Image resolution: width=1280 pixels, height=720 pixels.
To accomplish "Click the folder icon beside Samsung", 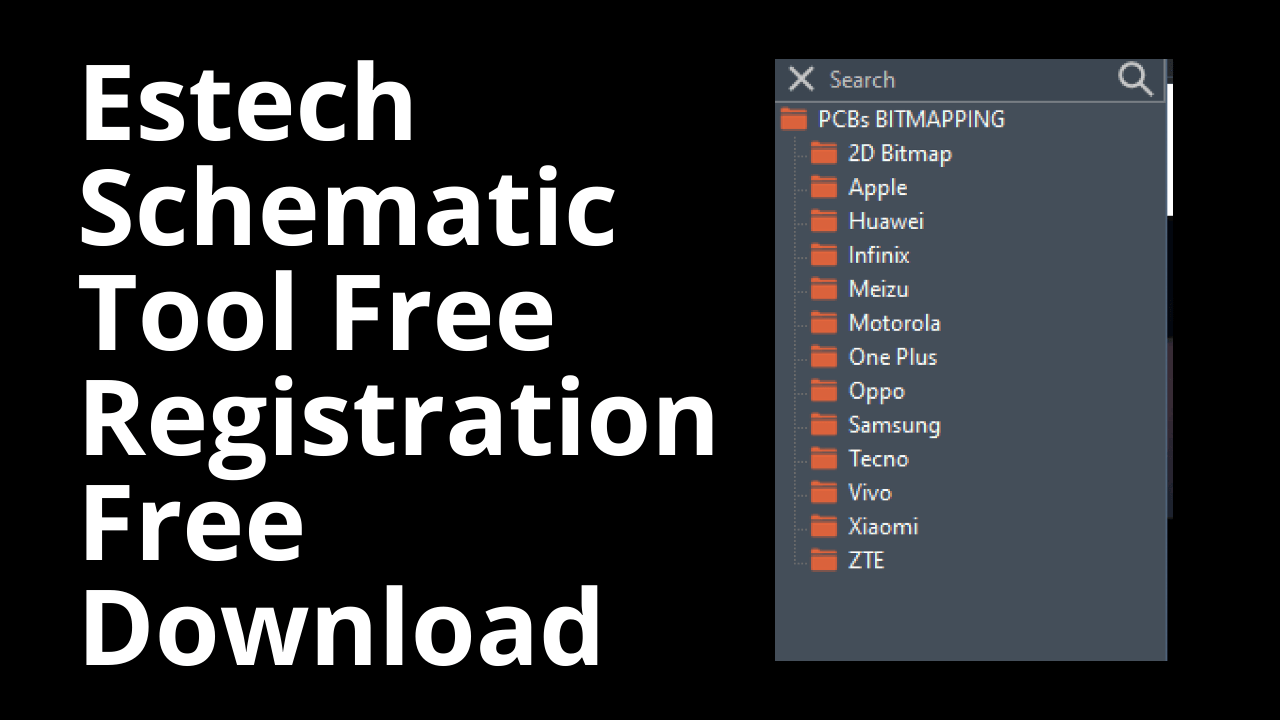I will pyautogui.click(x=824, y=424).
